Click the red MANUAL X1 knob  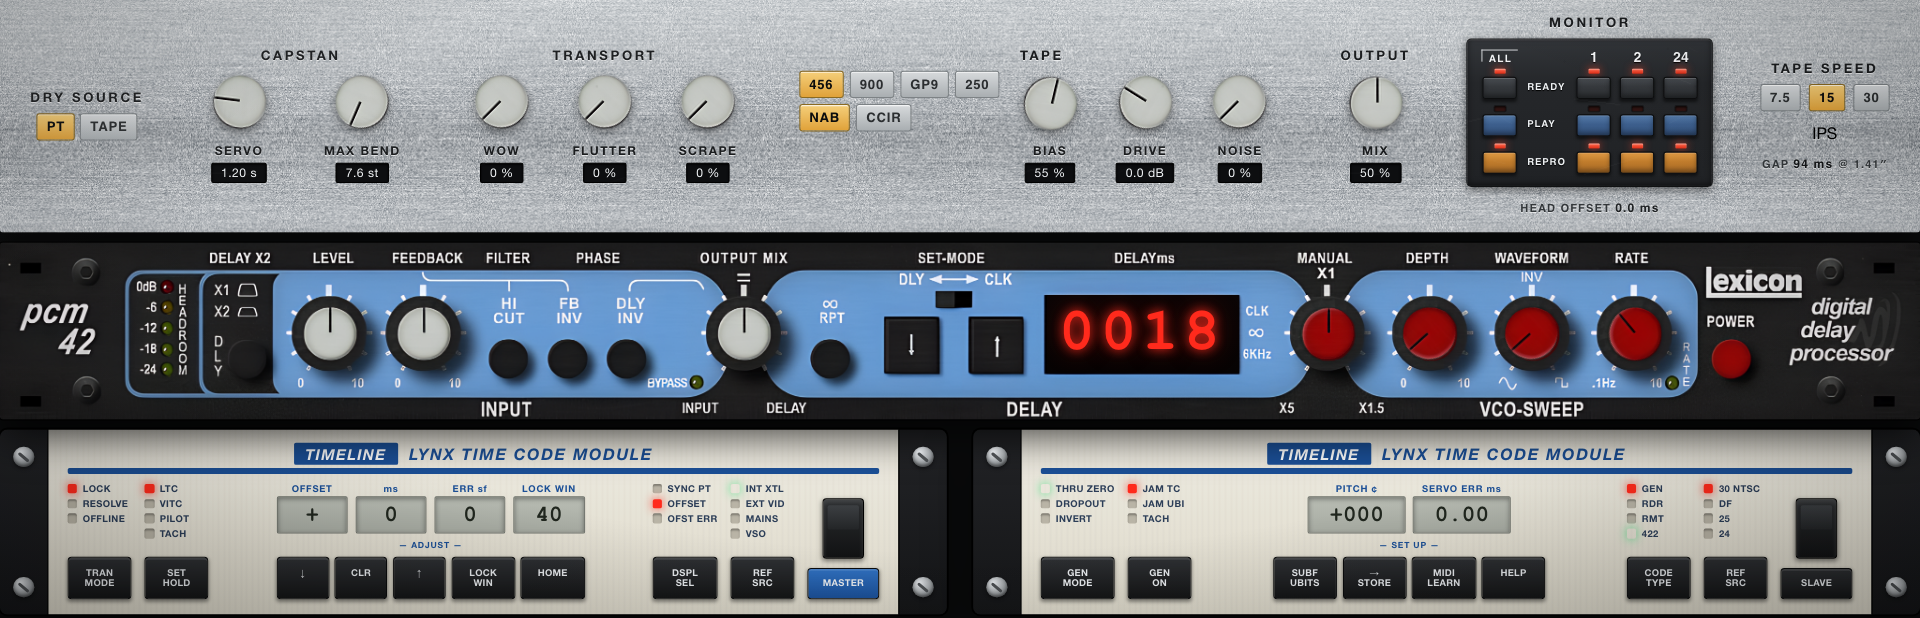(1327, 333)
